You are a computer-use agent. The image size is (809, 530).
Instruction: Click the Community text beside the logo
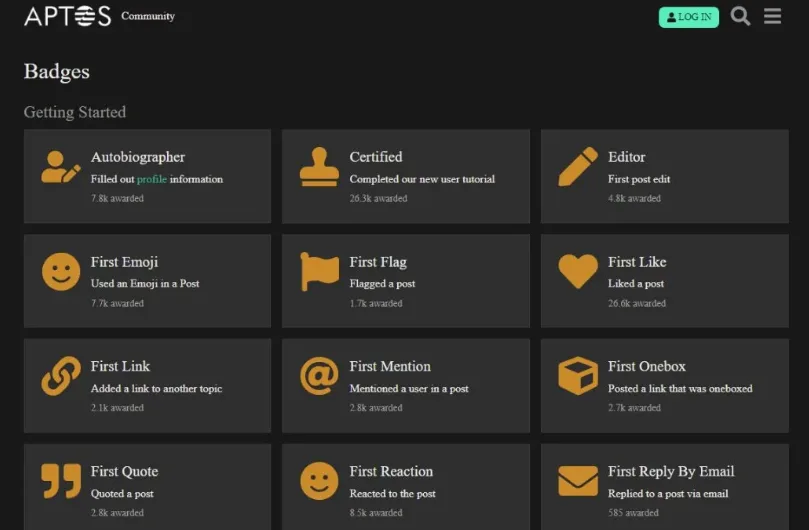point(148,16)
